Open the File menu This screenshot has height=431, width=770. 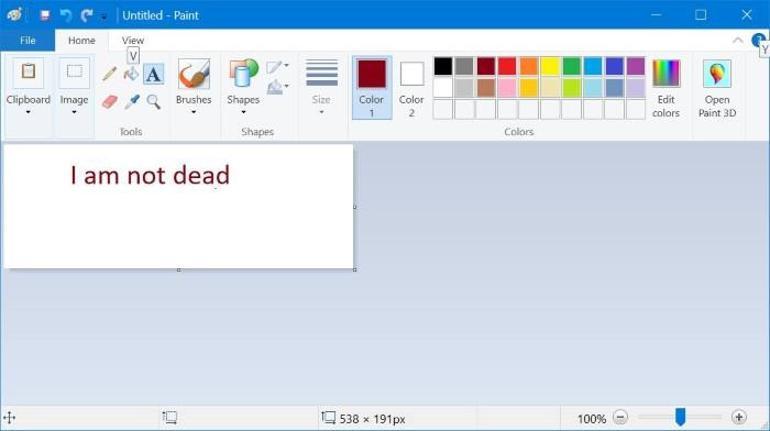pos(27,40)
